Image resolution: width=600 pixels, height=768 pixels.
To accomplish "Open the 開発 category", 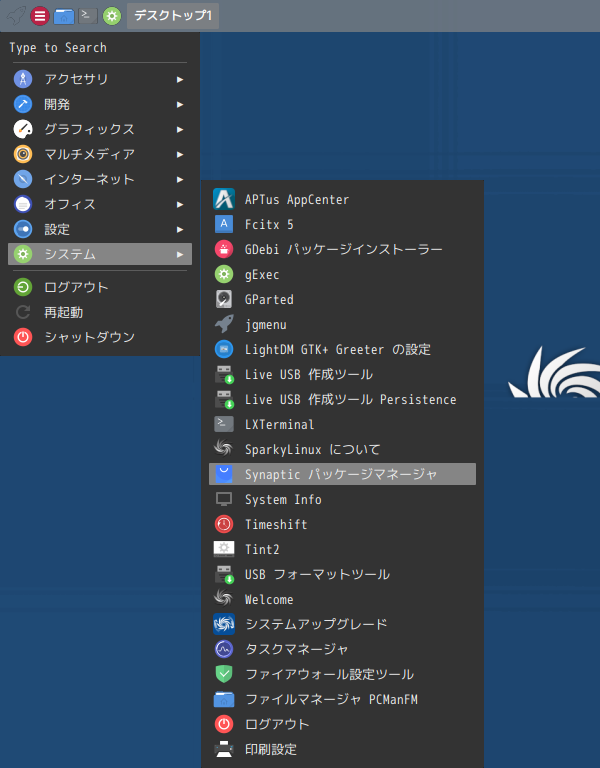I will point(100,104).
